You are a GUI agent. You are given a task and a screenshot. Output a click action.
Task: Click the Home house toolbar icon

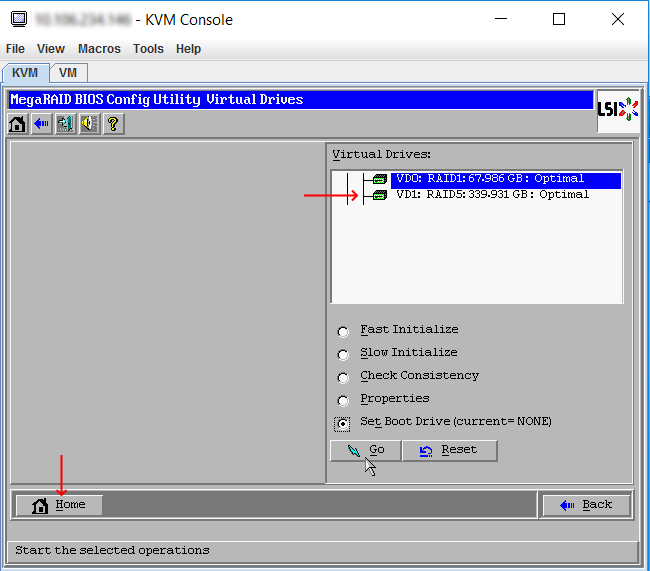[17, 124]
